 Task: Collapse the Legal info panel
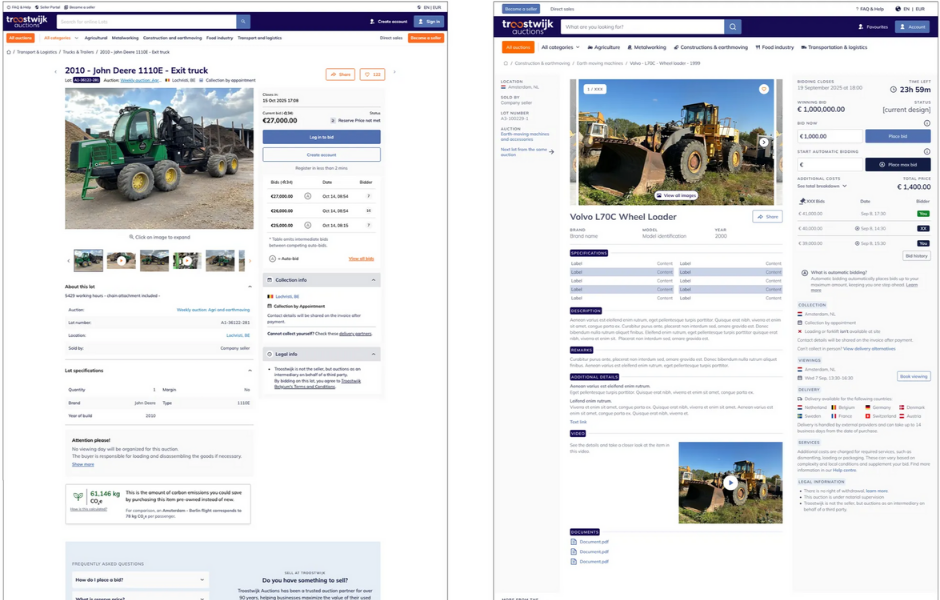[375, 354]
